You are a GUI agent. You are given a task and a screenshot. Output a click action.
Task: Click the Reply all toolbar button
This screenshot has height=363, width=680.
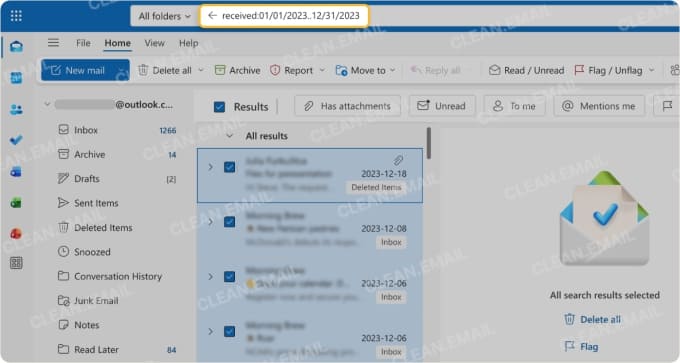[435, 70]
